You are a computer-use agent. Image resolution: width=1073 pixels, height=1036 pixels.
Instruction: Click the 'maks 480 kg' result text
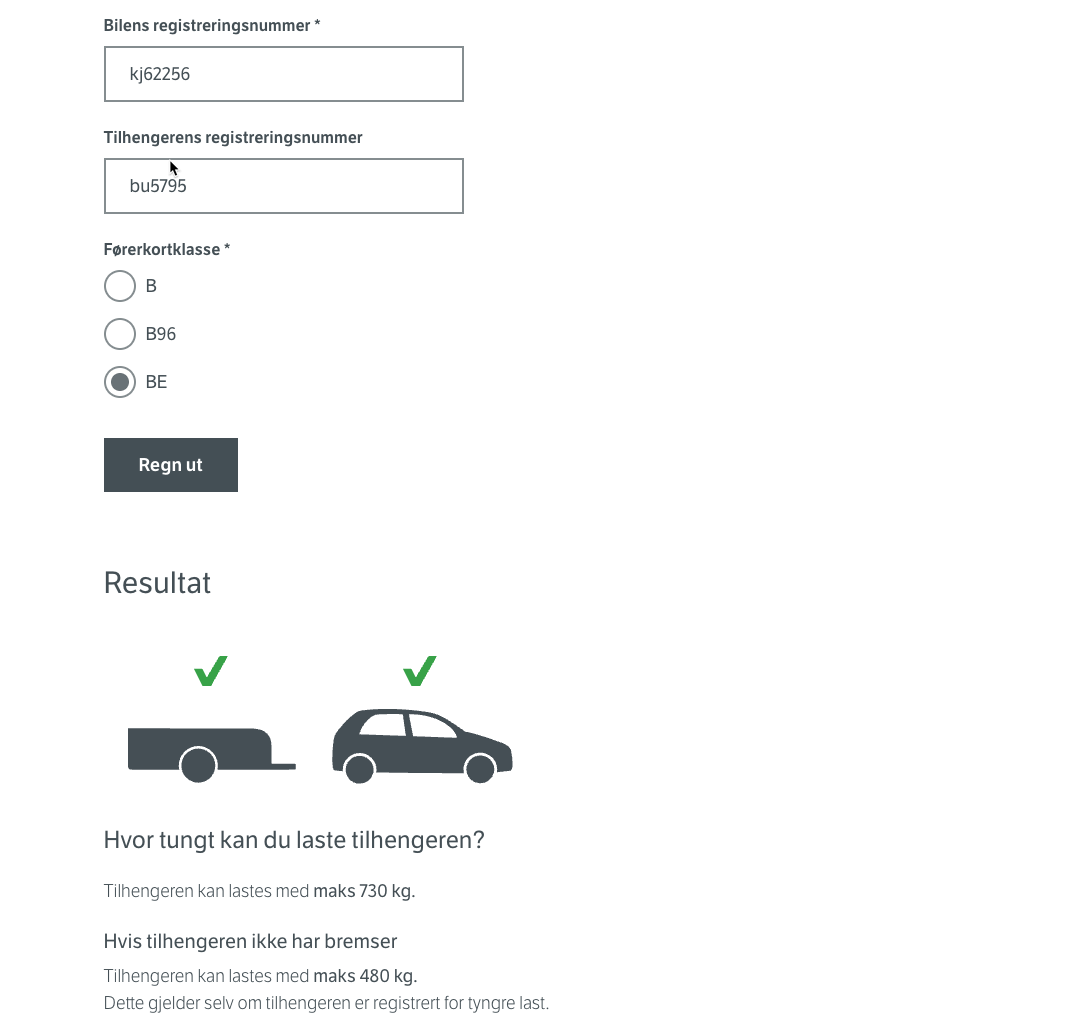click(x=365, y=976)
